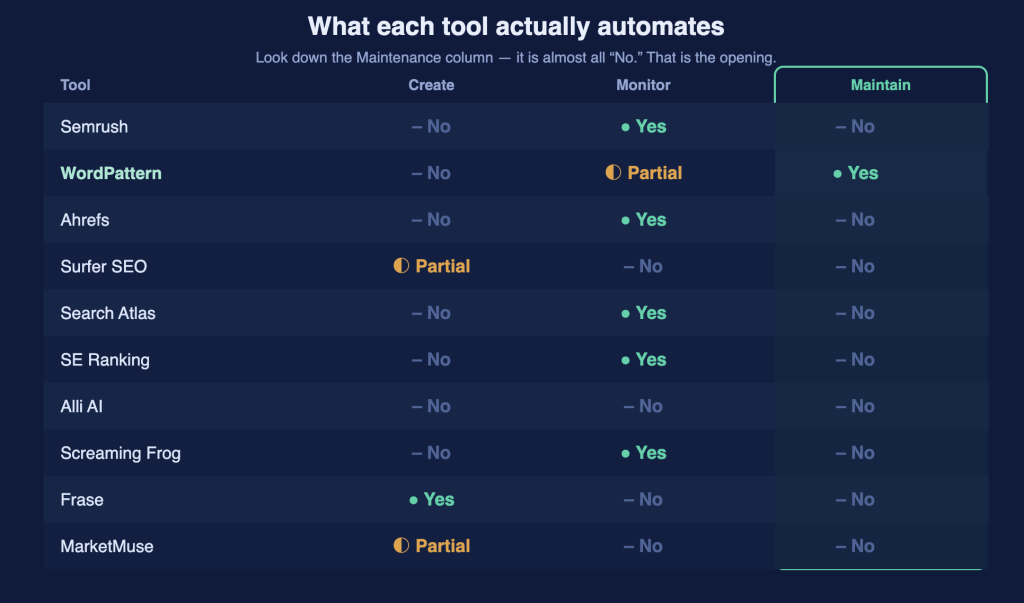Select the Search Atlas tool name
This screenshot has width=1024, height=603.
pyautogui.click(x=108, y=313)
